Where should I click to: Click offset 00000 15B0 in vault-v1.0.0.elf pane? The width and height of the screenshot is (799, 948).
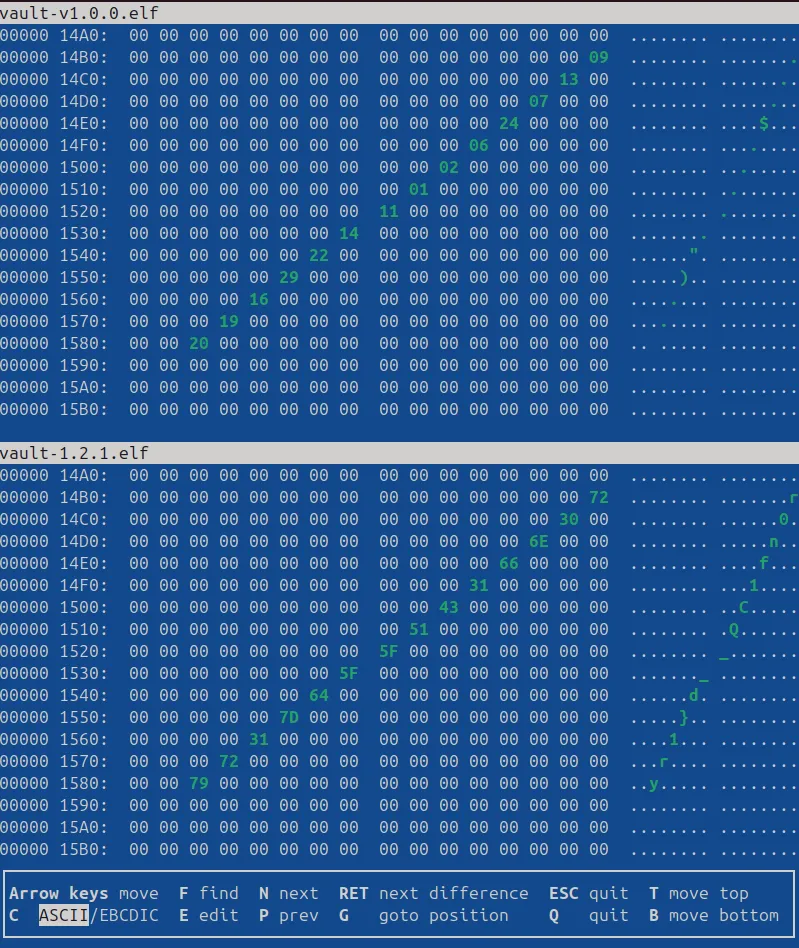(54, 409)
